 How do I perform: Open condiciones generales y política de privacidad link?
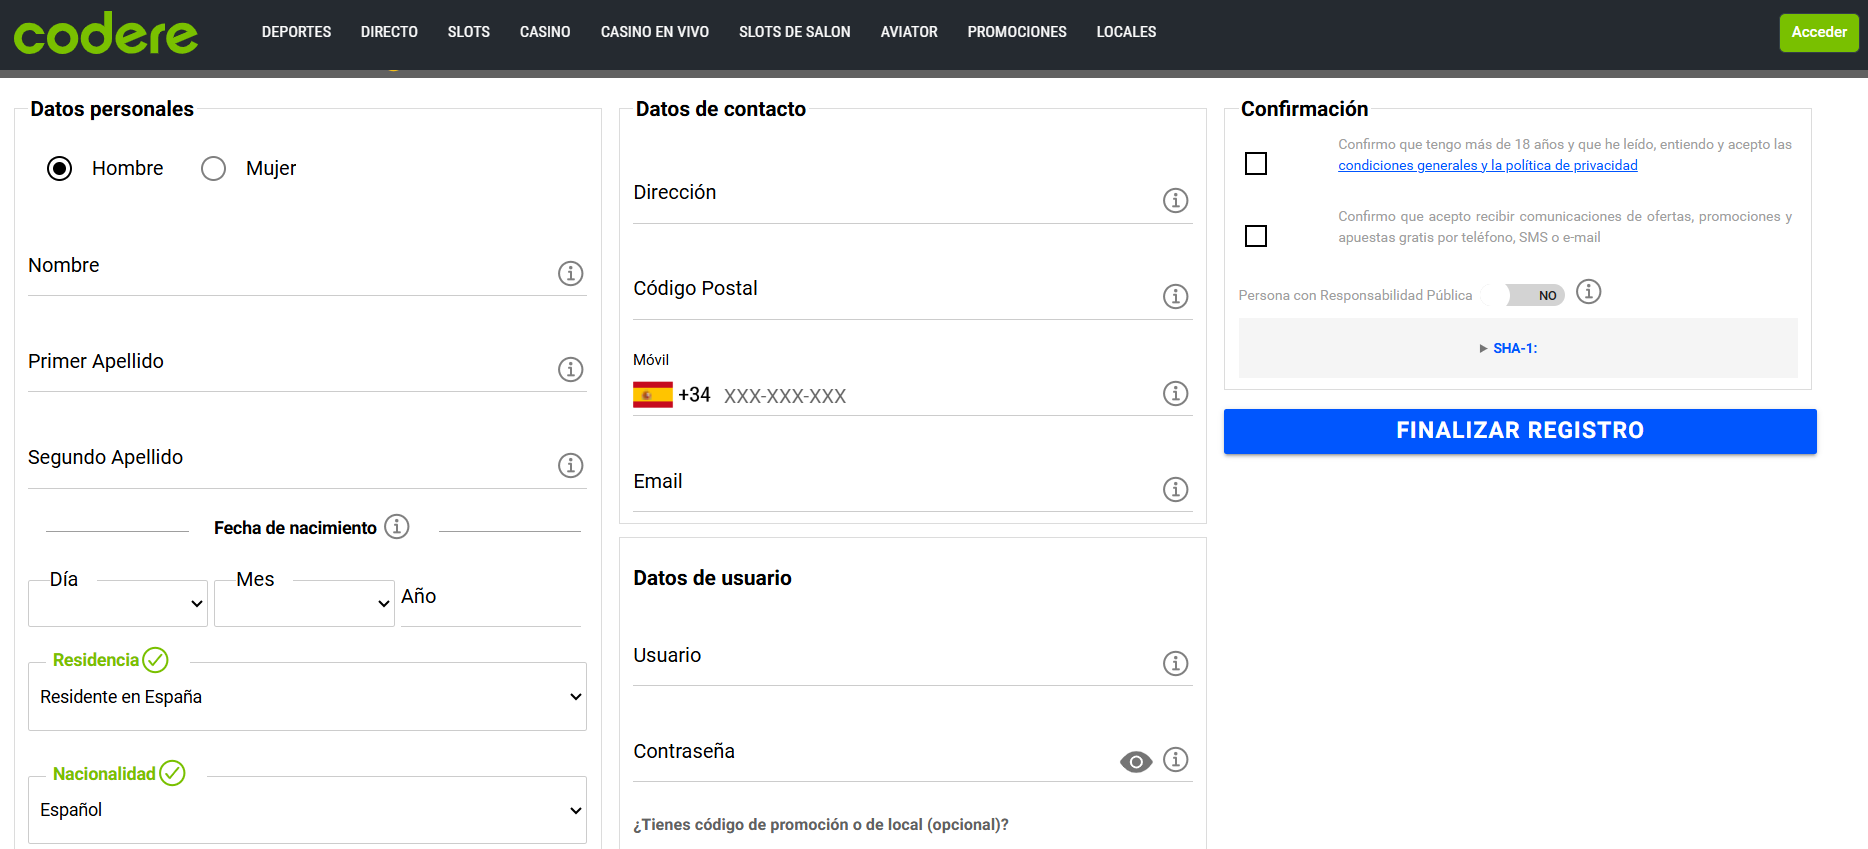click(1488, 166)
